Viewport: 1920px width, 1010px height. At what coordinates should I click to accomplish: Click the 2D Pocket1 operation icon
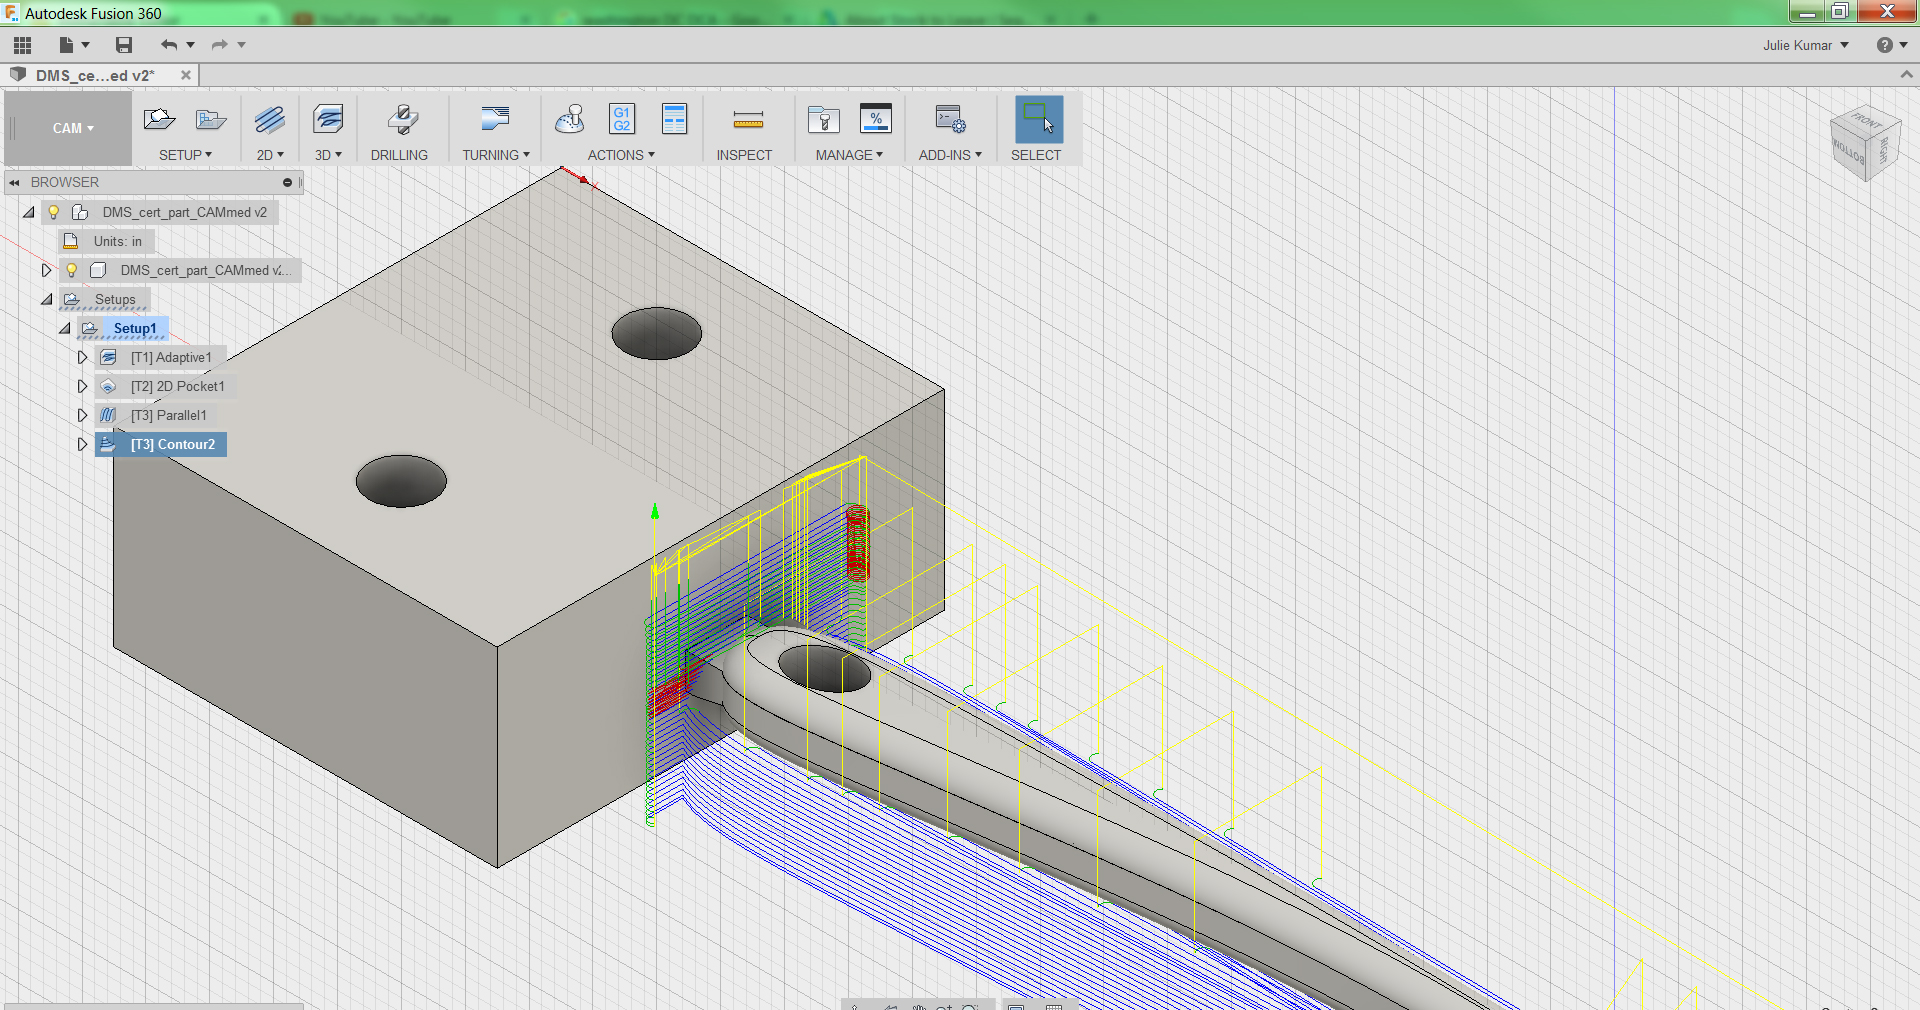109,386
